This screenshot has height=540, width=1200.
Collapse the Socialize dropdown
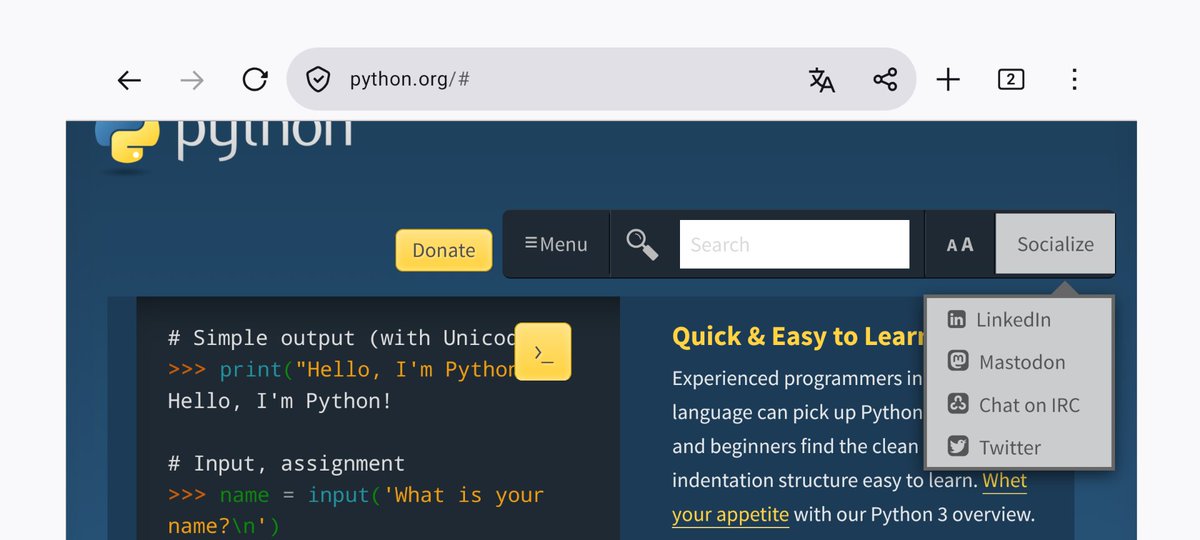1055,244
